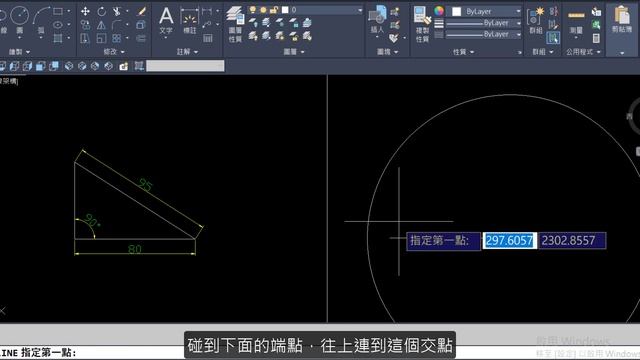Screen dimensions: 640x360
Task: Activate the Erase tool
Action: click(x=142, y=11)
